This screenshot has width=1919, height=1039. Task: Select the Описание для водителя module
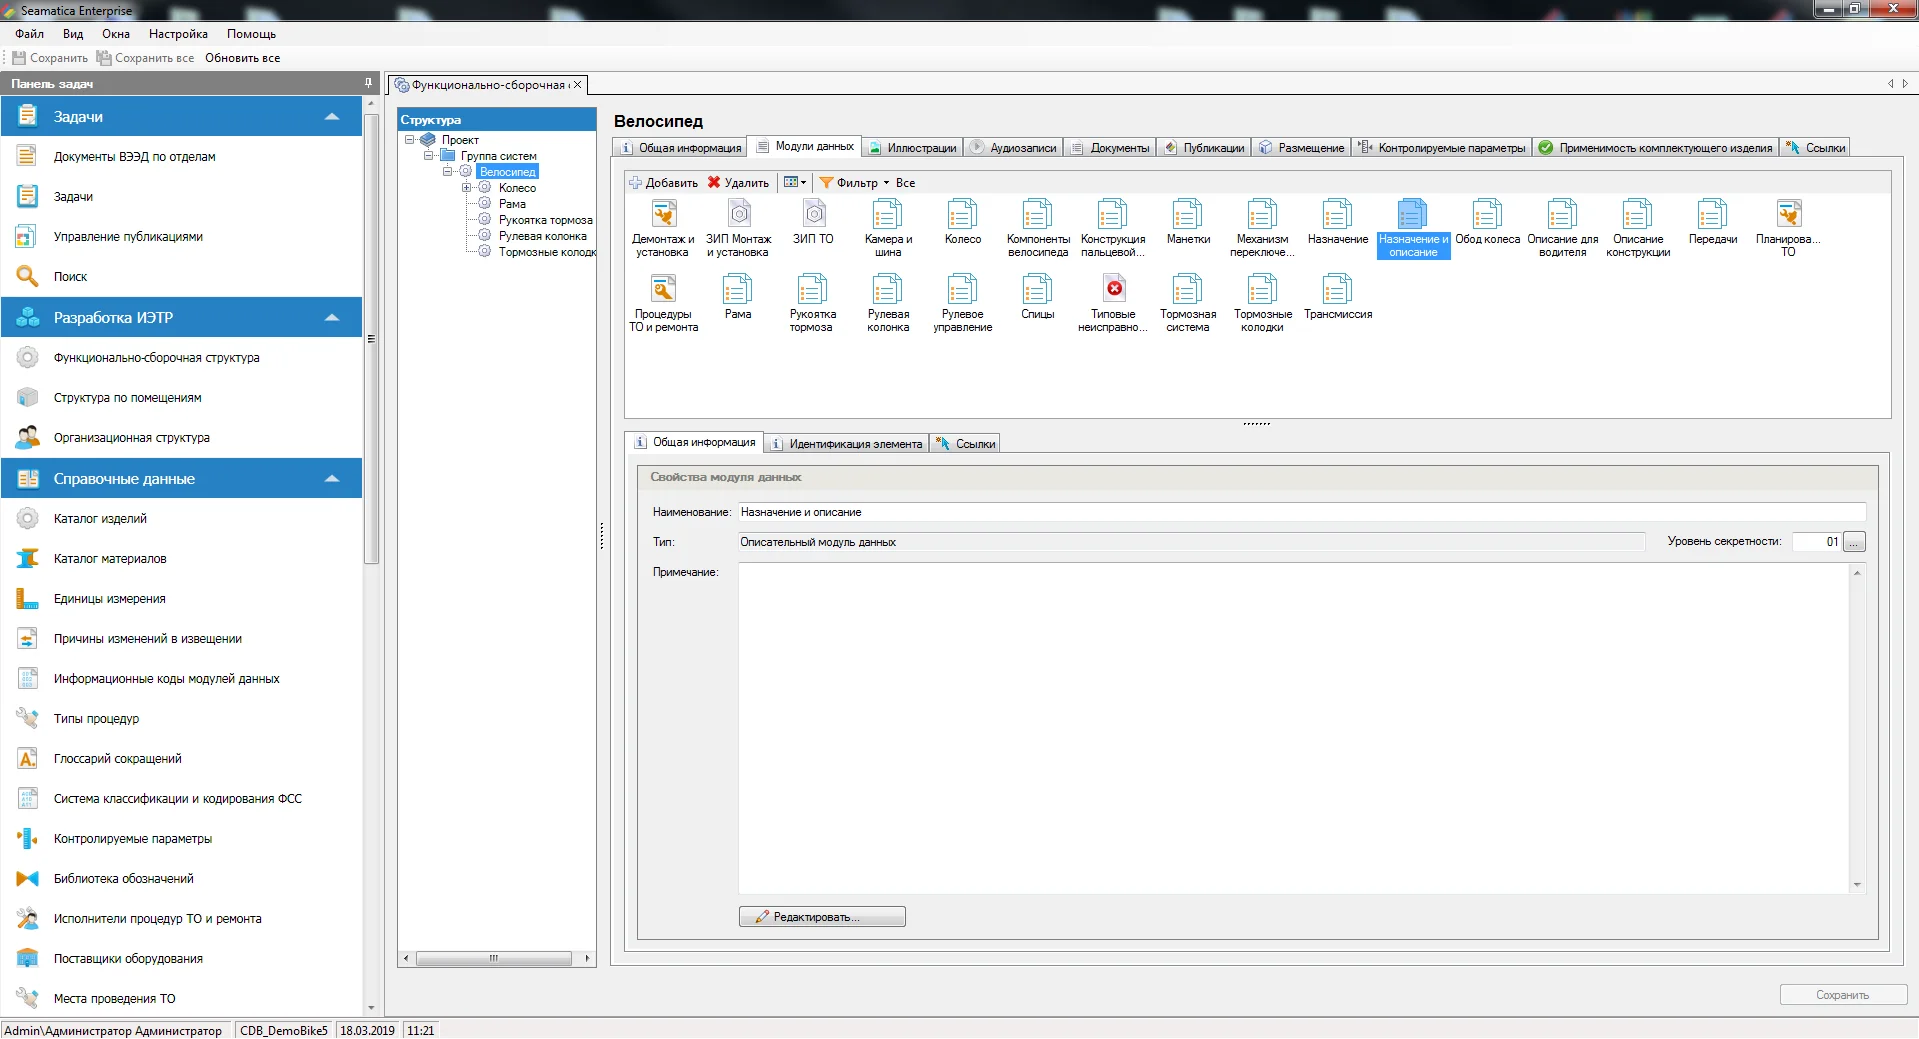[1562, 229]
